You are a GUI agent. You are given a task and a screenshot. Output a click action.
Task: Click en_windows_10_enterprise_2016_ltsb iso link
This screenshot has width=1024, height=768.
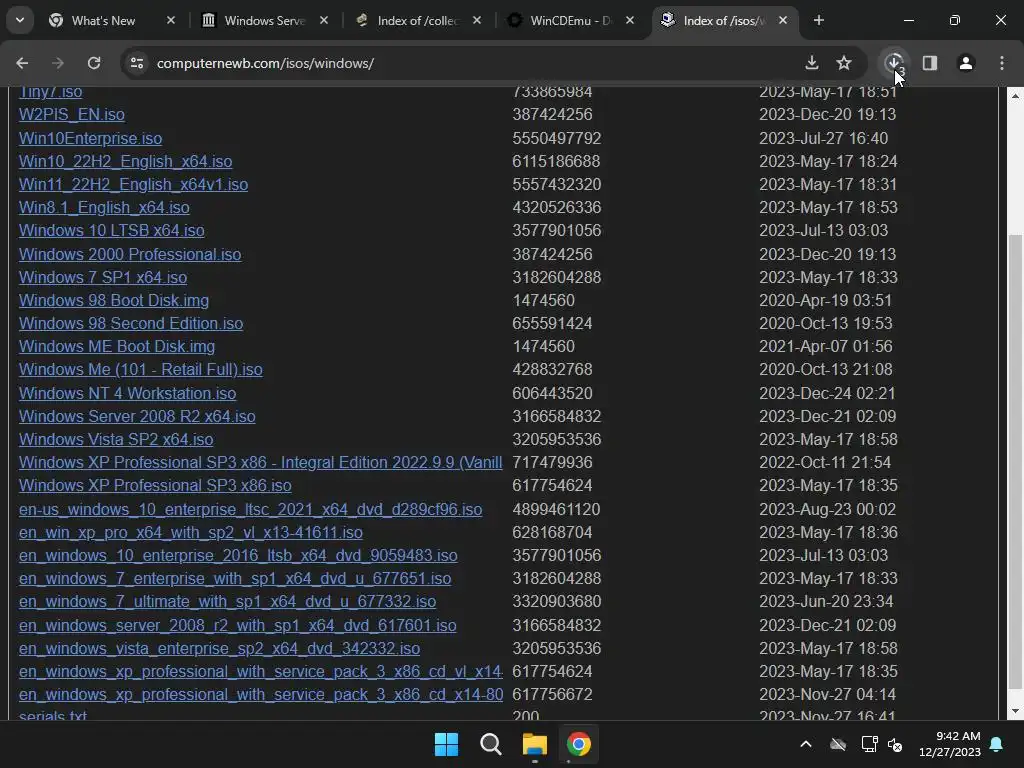coord(238,555)
